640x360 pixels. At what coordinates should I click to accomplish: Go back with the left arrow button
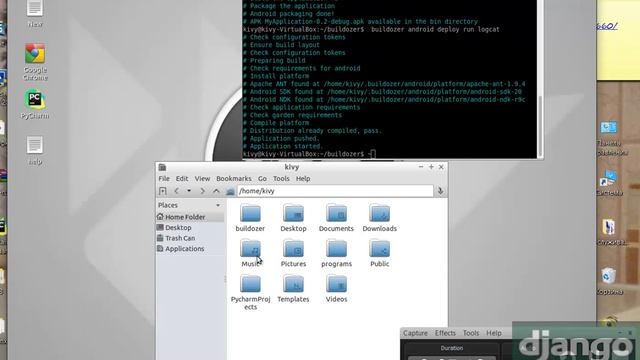pos(176,191)
